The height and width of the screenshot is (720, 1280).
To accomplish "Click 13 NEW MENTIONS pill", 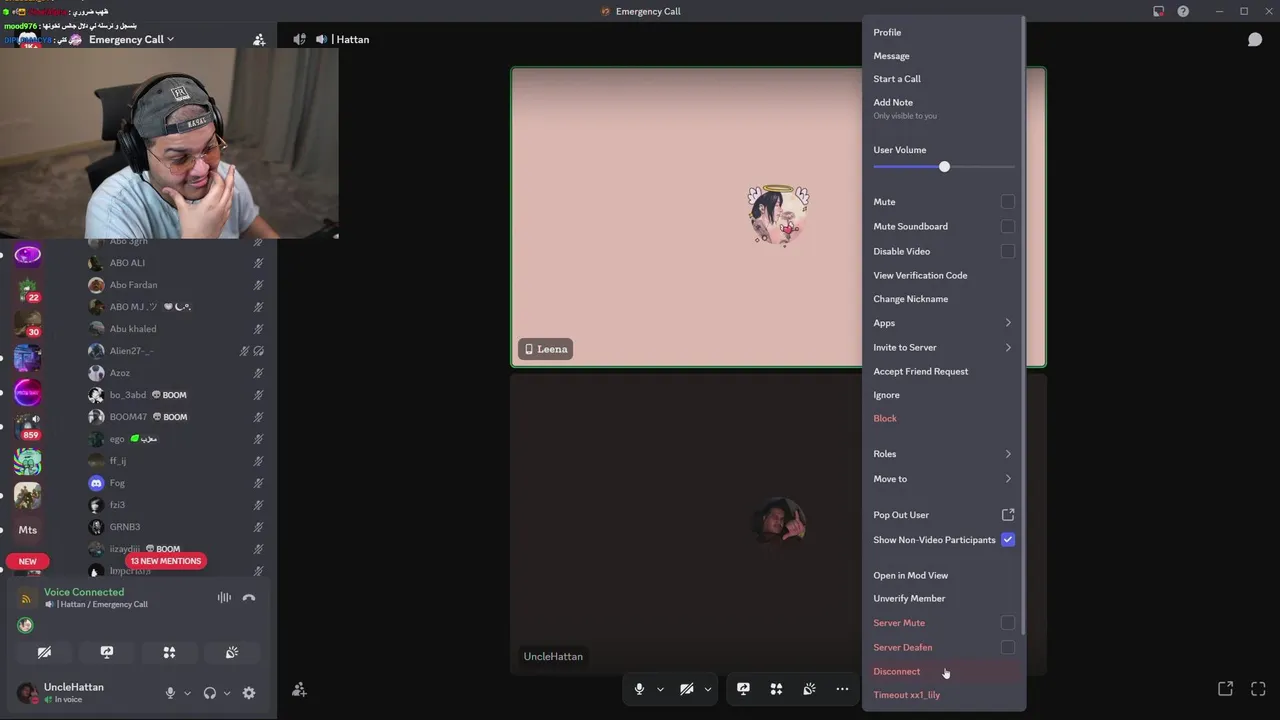I will [166, 561].
